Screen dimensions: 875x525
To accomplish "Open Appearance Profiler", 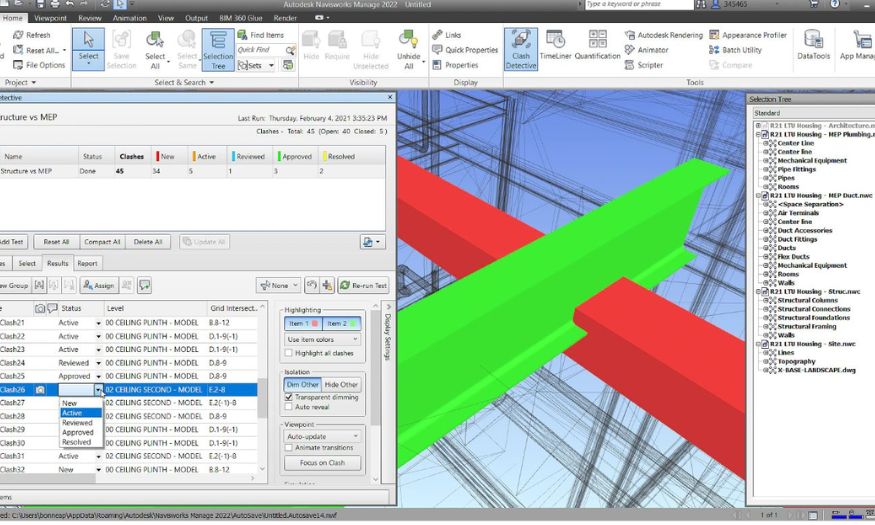I will tap(748, 35).
